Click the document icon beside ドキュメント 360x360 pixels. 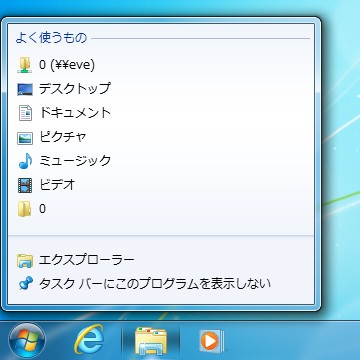(25, 113)
